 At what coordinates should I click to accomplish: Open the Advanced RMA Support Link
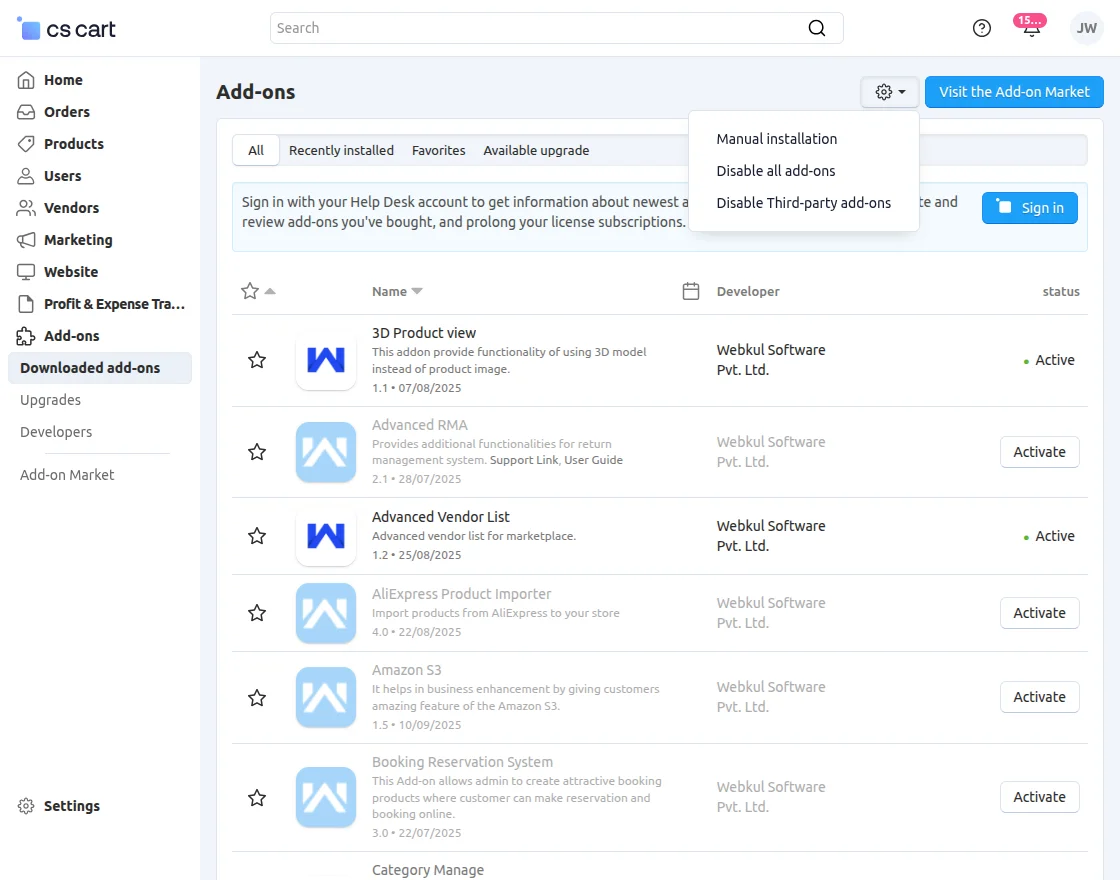tap(524, 460)
